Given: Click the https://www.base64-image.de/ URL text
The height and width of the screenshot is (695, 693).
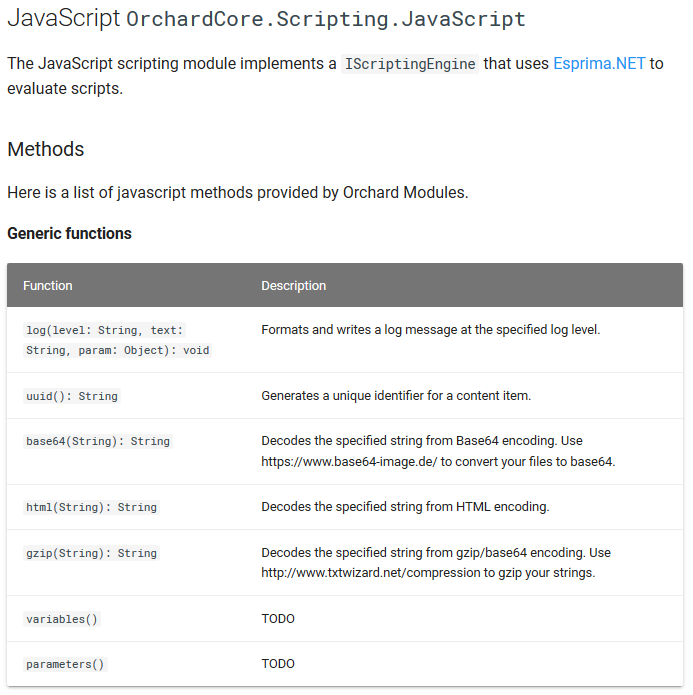Looking at the screenshot, I should pyautogui.click(x=349, y=461).
